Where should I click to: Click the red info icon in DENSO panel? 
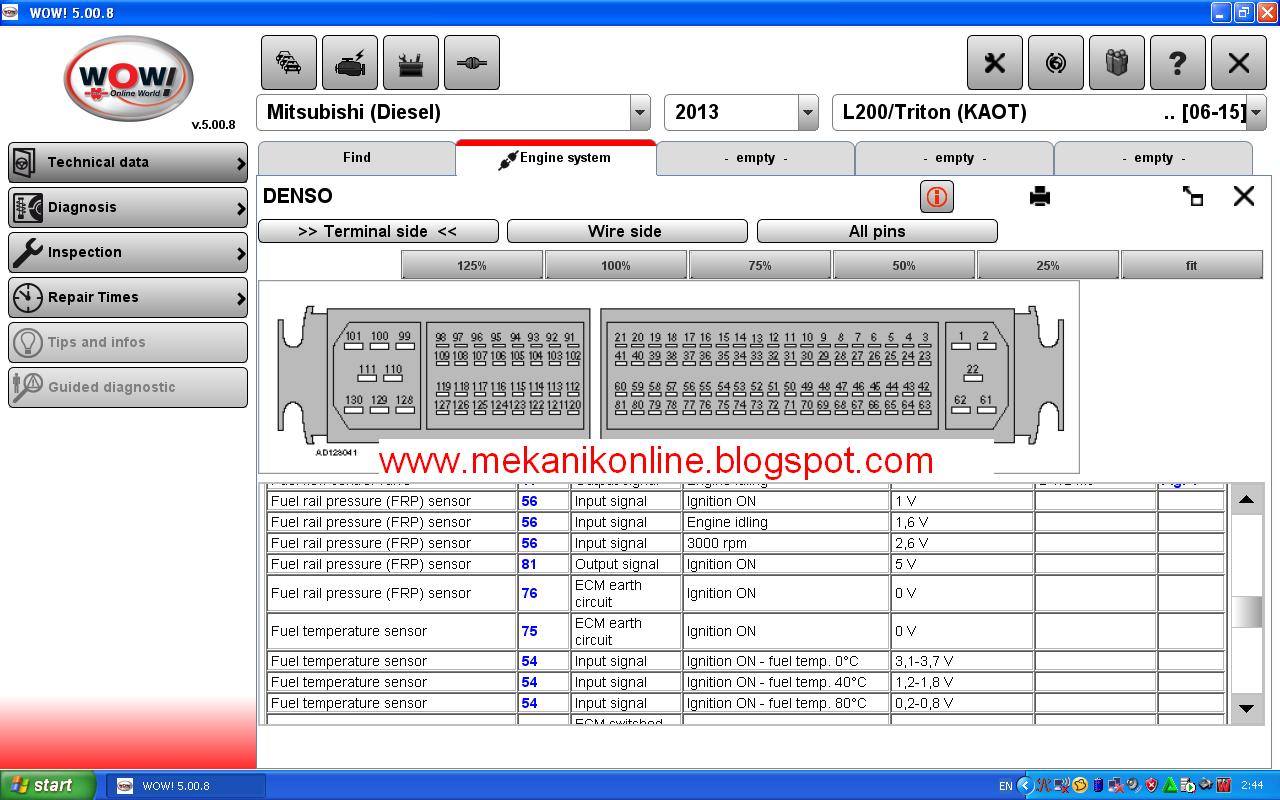937,196
